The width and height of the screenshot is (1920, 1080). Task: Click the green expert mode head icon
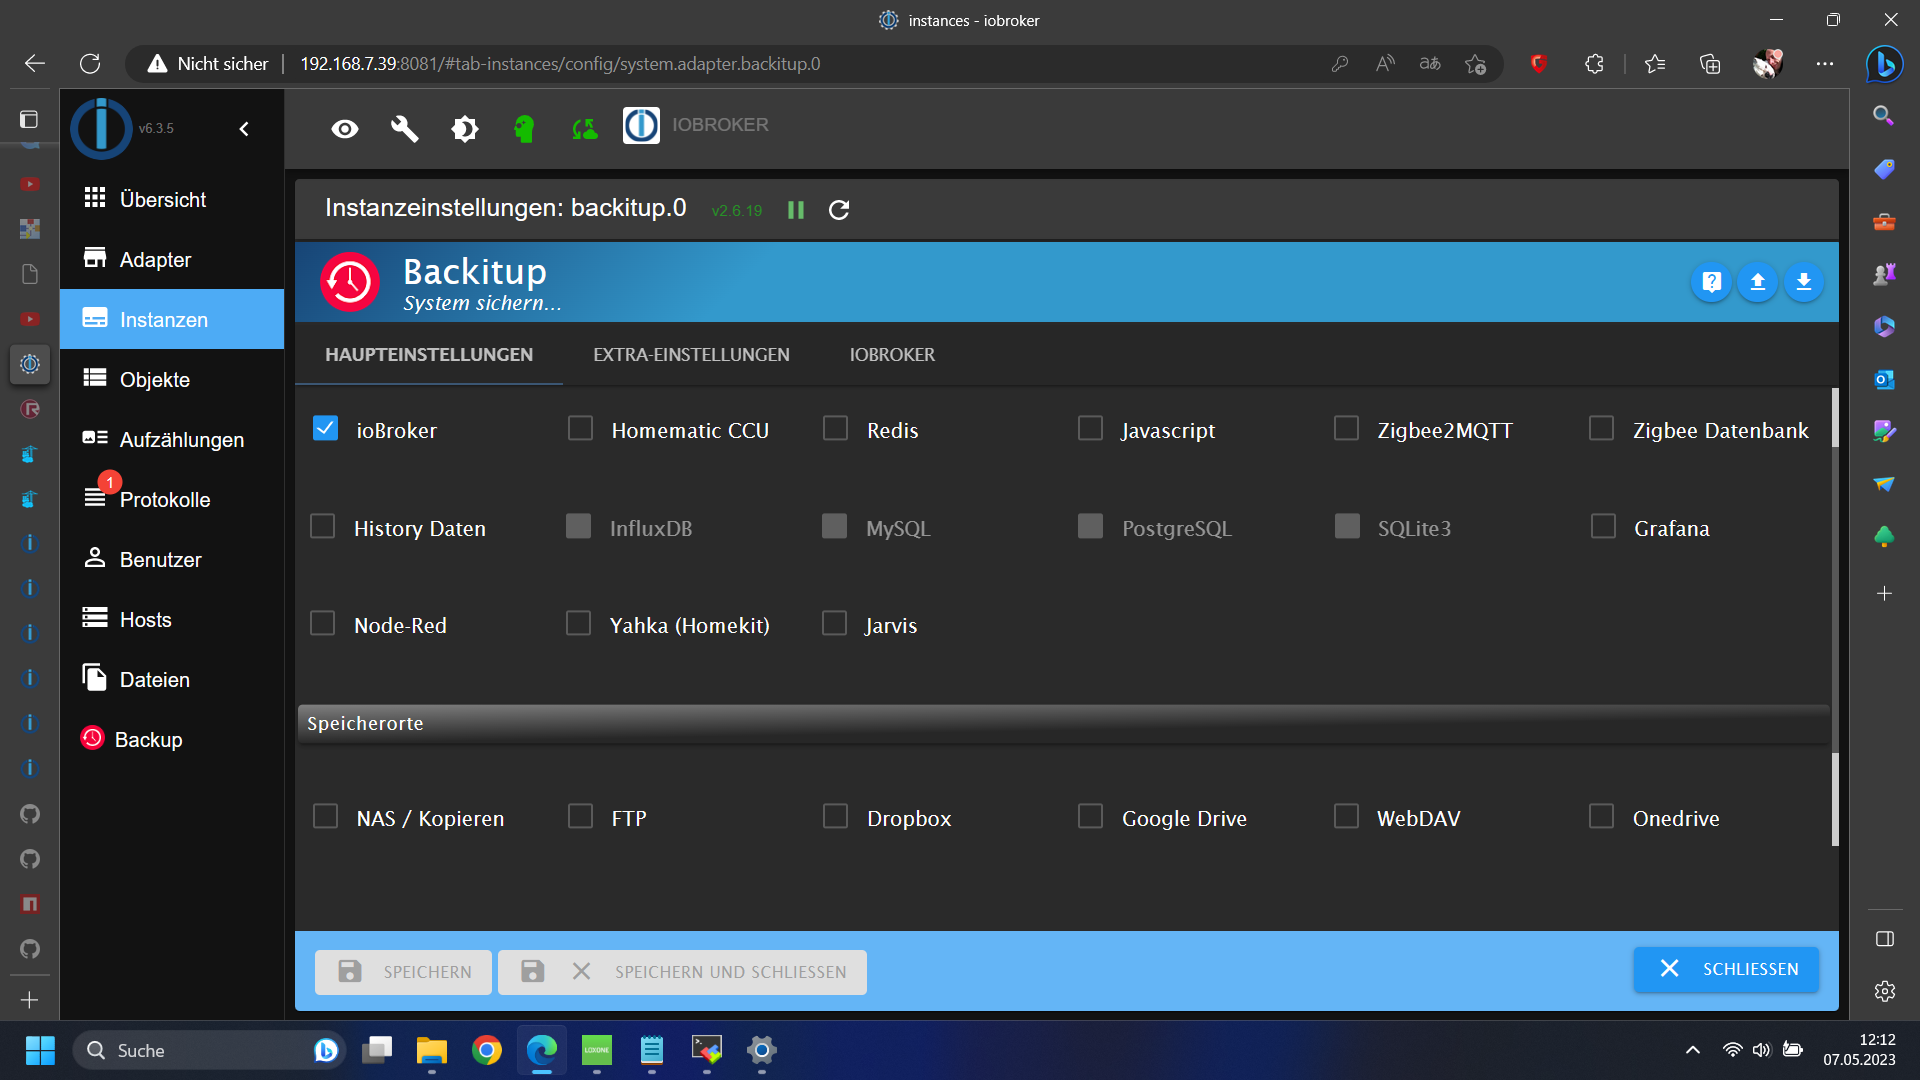point(524,129)
